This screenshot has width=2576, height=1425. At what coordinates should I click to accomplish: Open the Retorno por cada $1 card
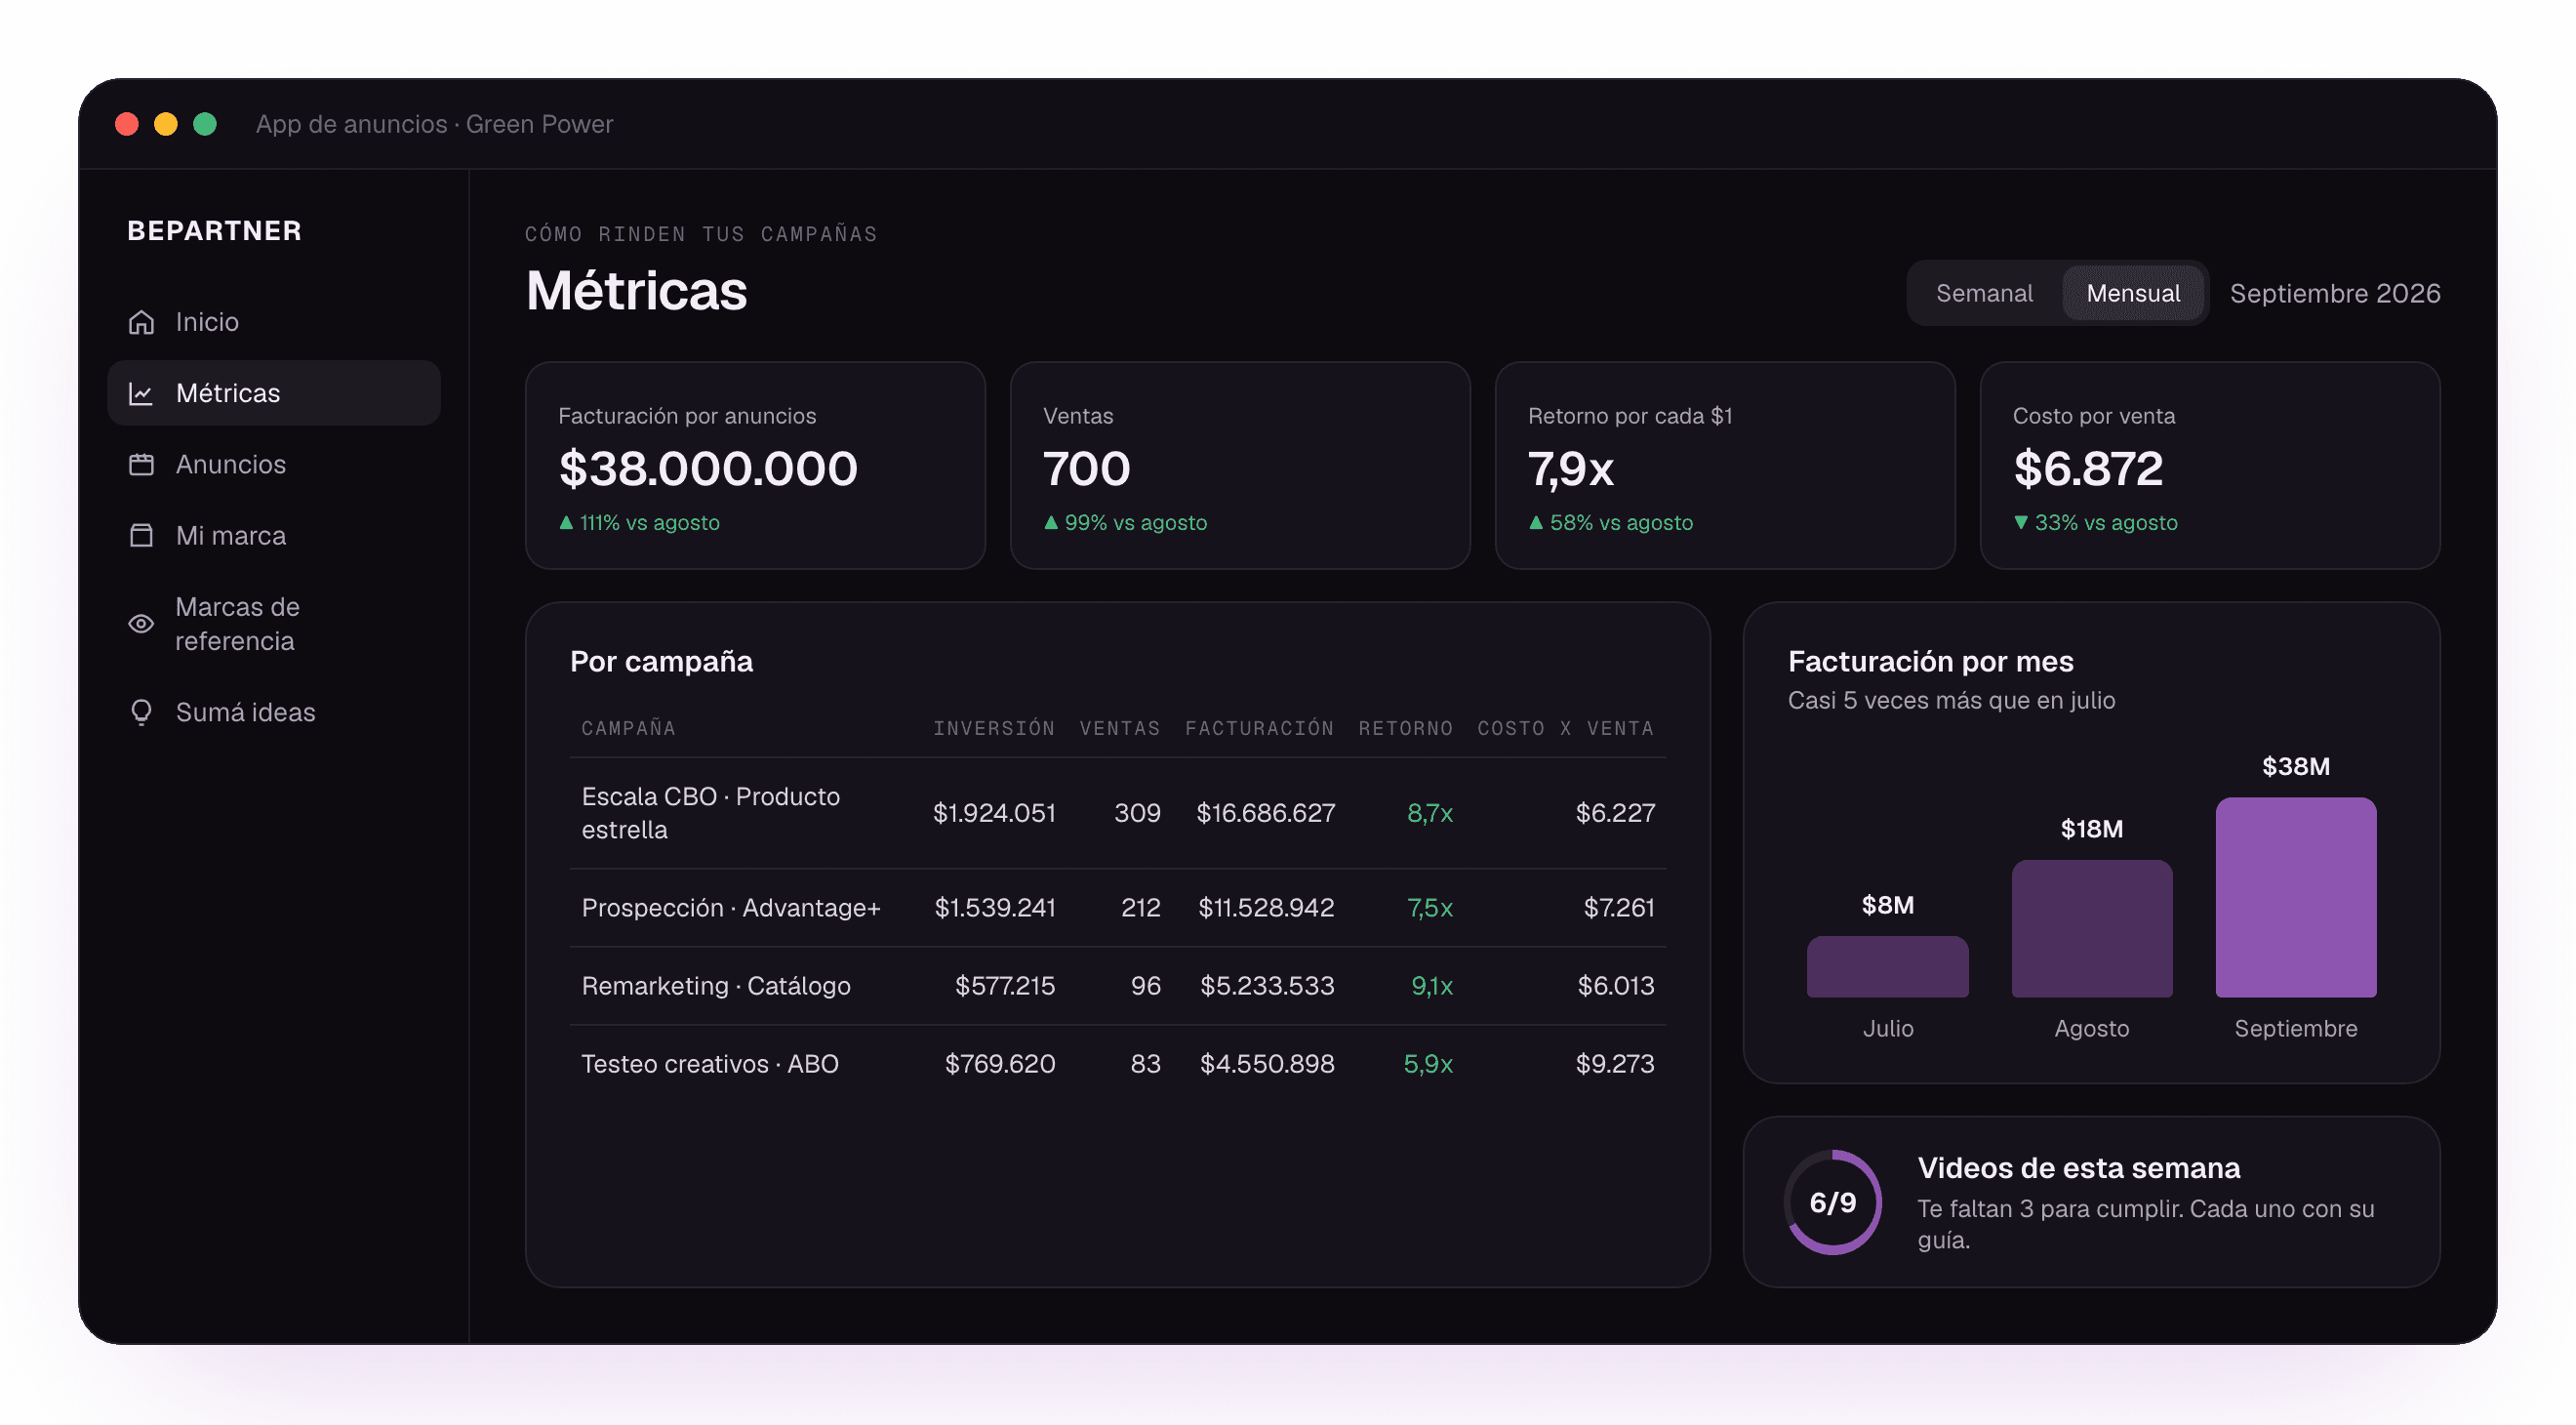1725,466
